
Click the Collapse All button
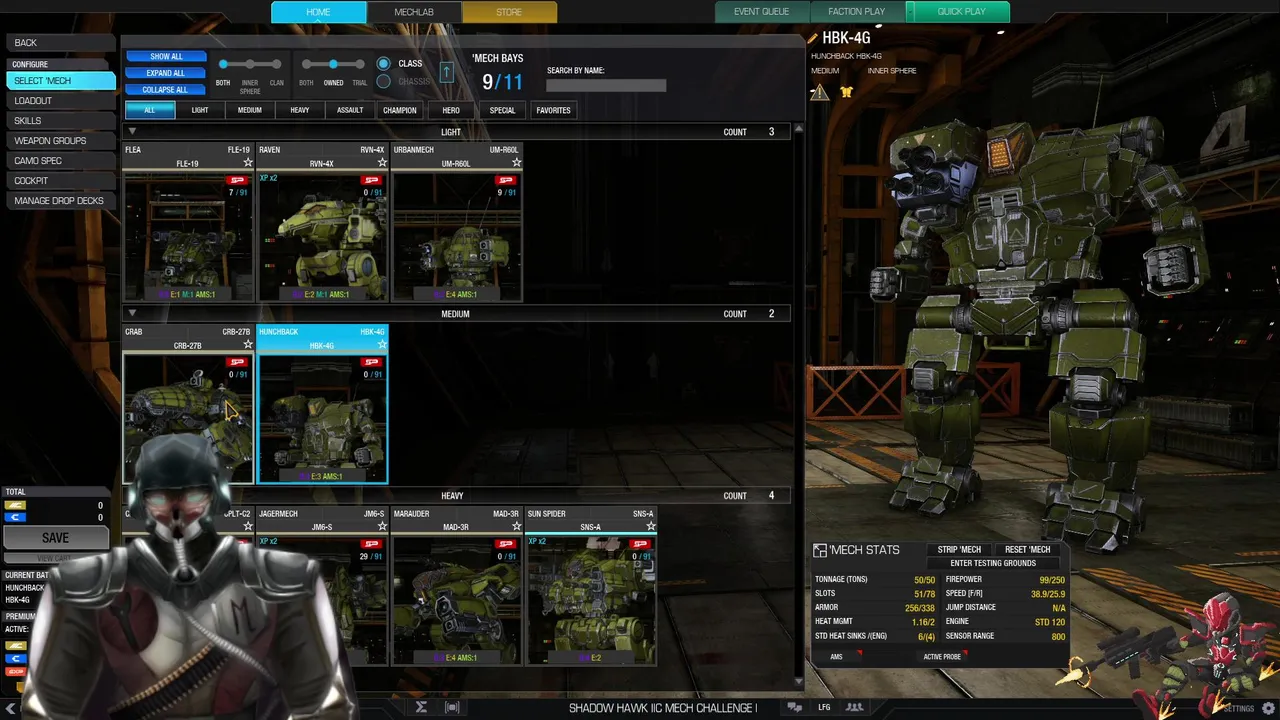[x=166, y=90]
